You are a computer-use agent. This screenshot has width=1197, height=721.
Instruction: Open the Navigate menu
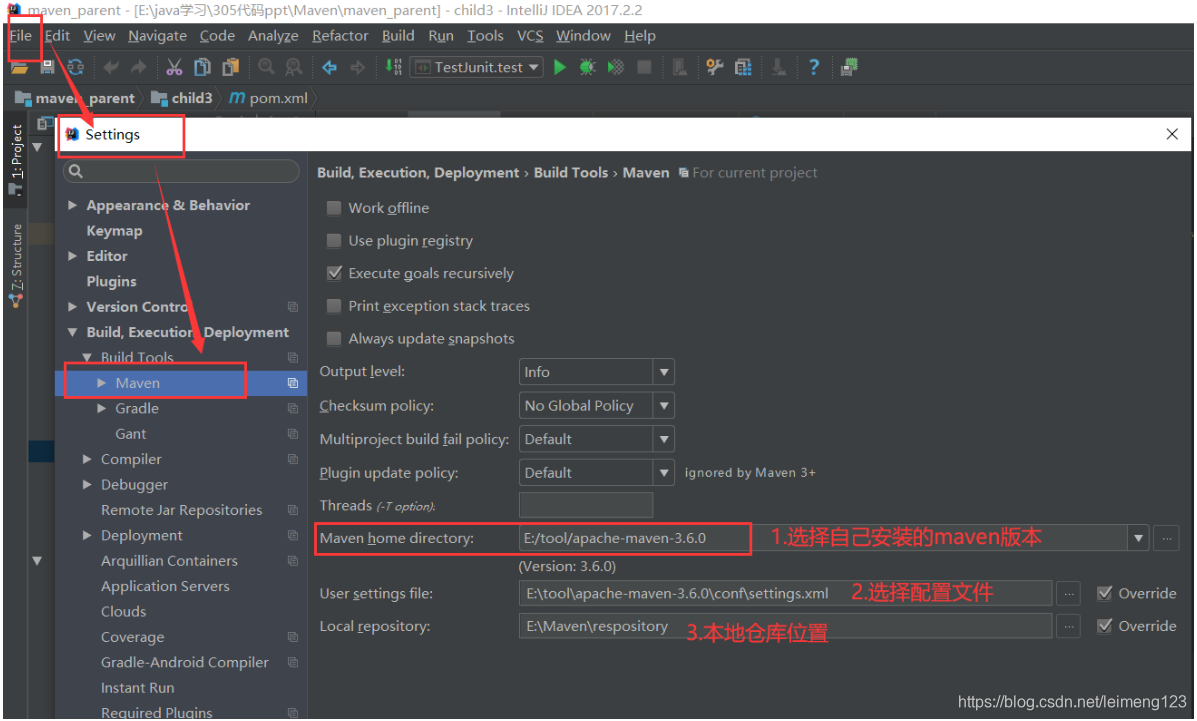click(157, 36)
